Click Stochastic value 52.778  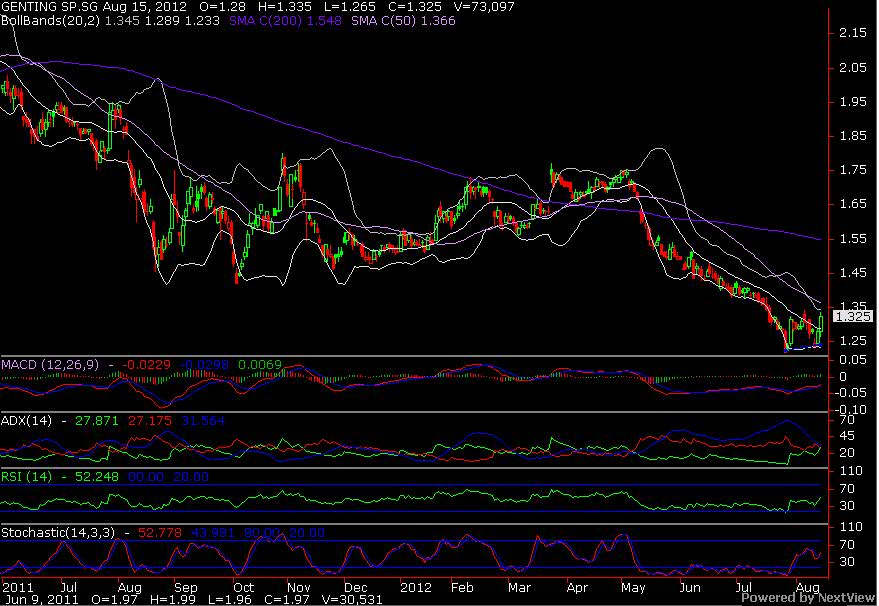click(160, 533)
